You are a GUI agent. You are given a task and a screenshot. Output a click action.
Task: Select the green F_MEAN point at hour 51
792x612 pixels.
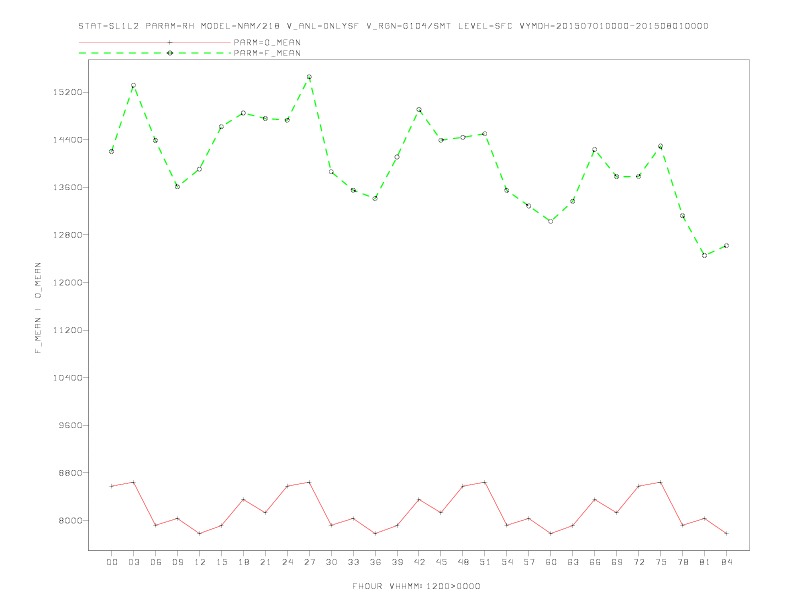click(x=485, y=134)
